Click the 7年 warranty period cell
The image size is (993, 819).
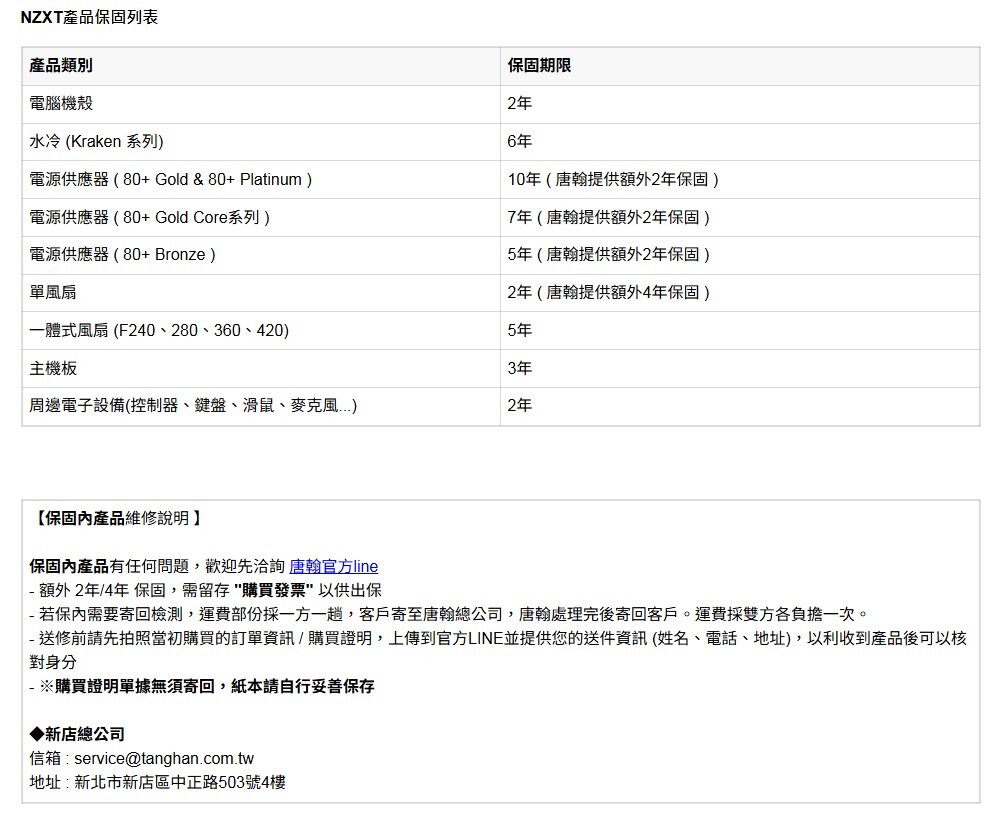[x=740, y=218]
